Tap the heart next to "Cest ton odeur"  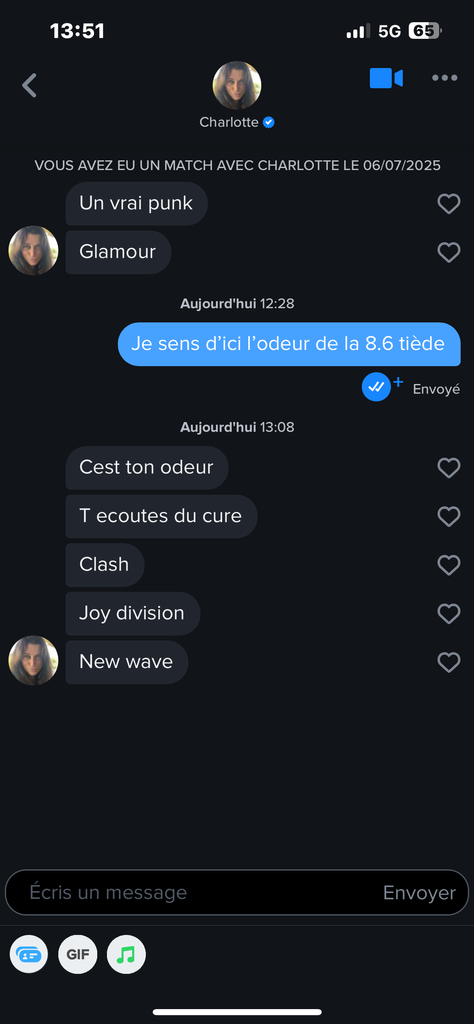pyautogui.click(x=449, y=468)
